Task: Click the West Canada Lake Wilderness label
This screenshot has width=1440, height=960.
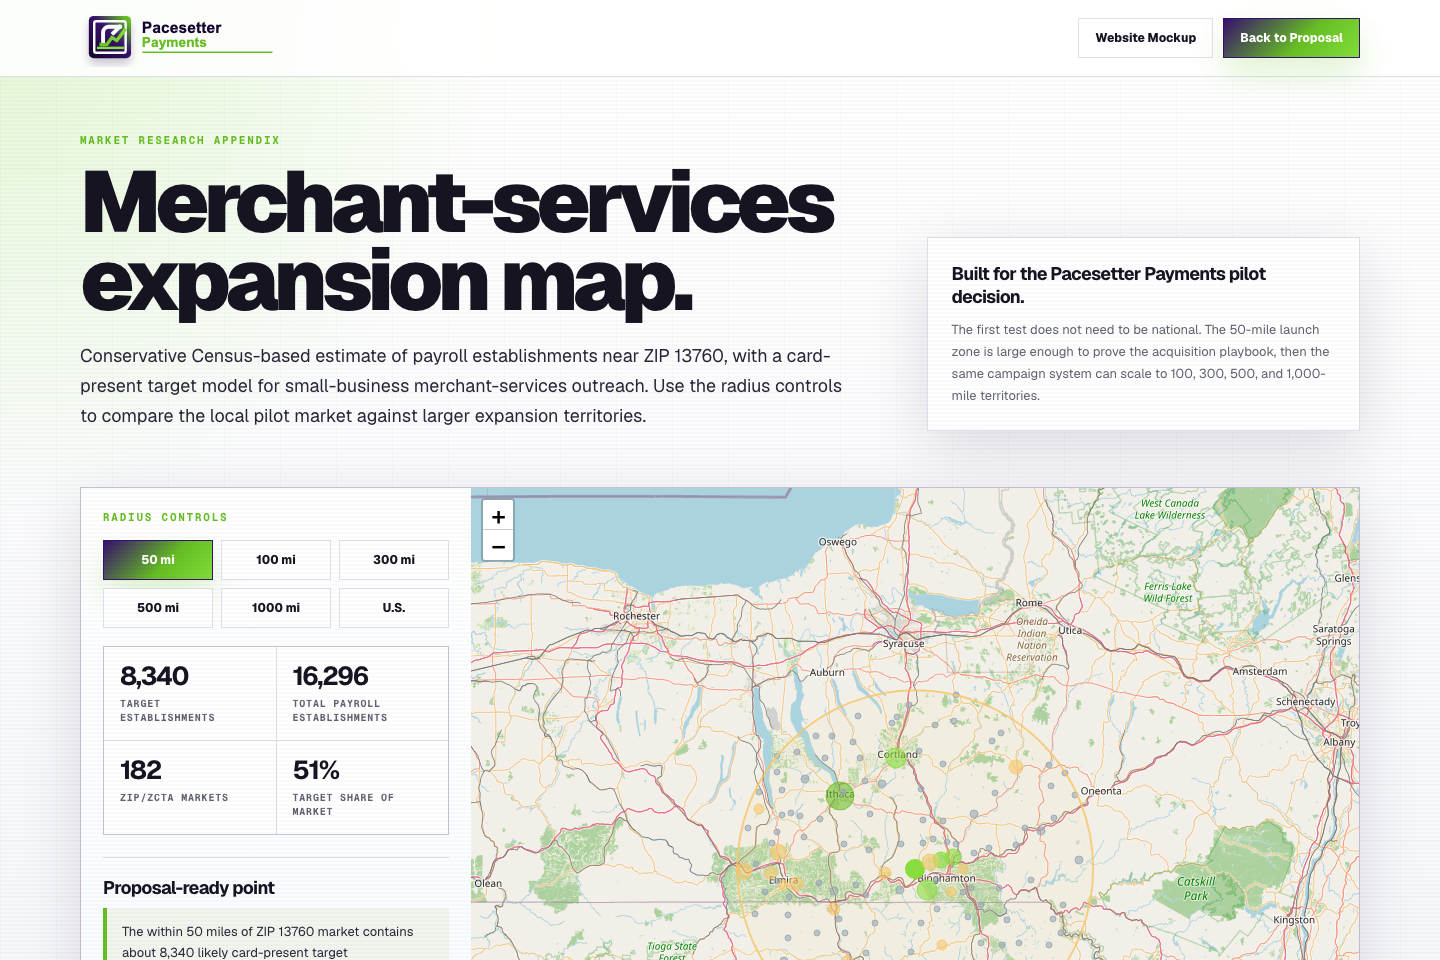Action: tap(1170, 509)
